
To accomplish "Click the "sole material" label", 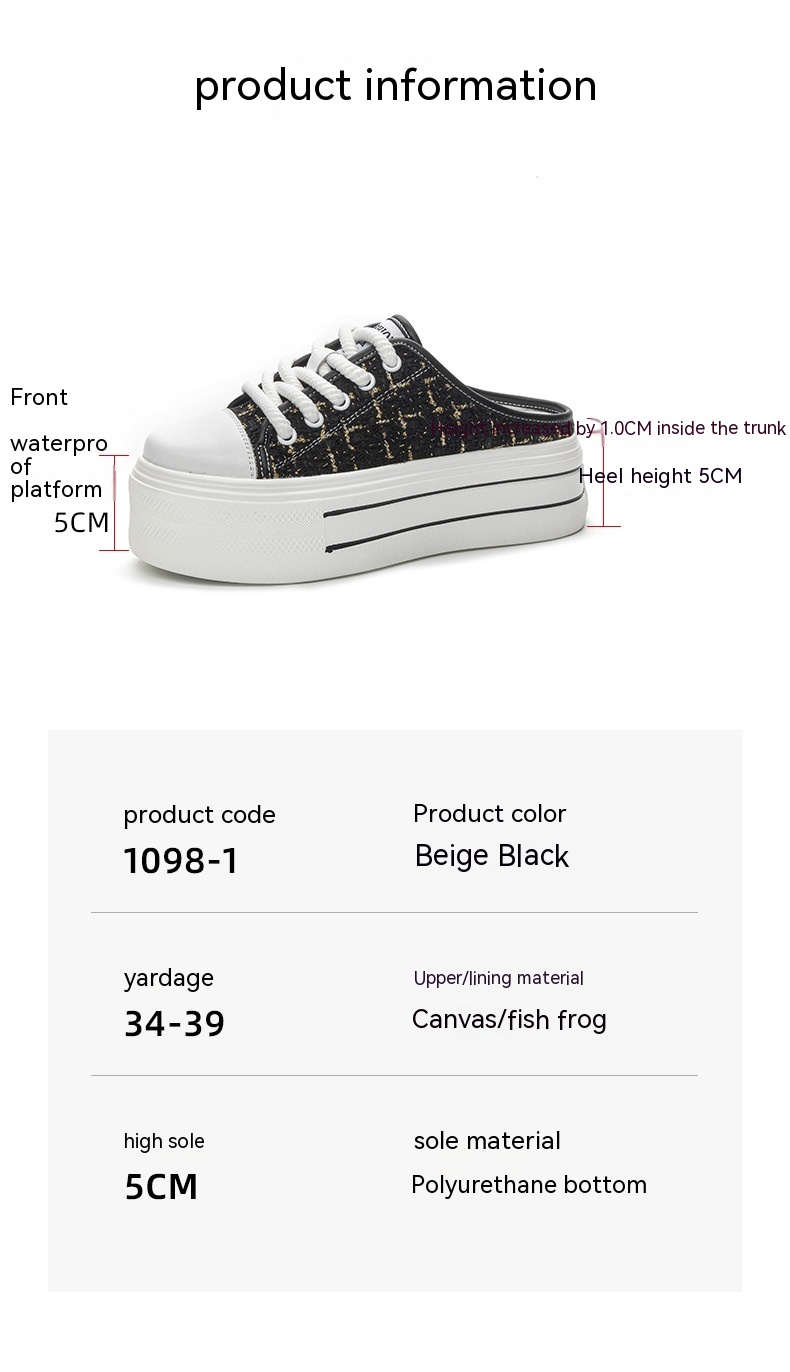I will (x=487, y=1141).
